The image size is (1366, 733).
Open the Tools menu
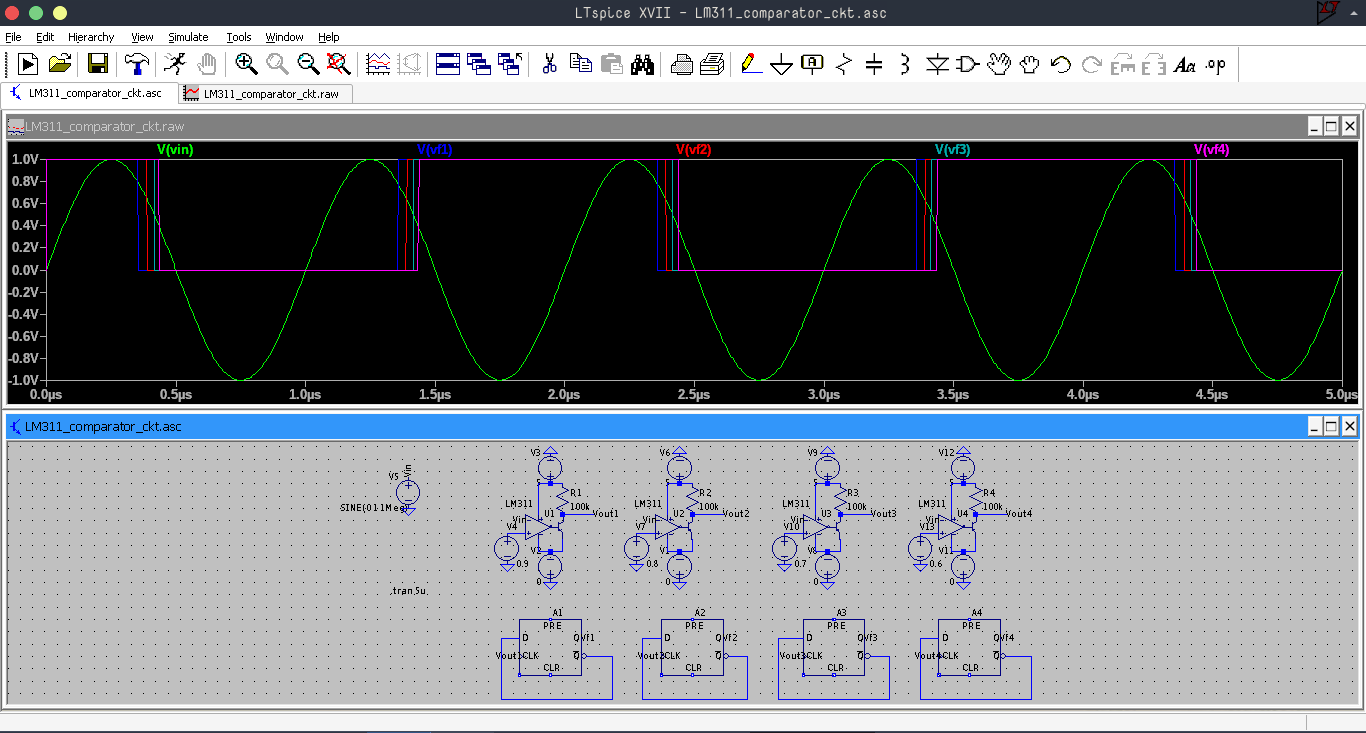[239, 37]
